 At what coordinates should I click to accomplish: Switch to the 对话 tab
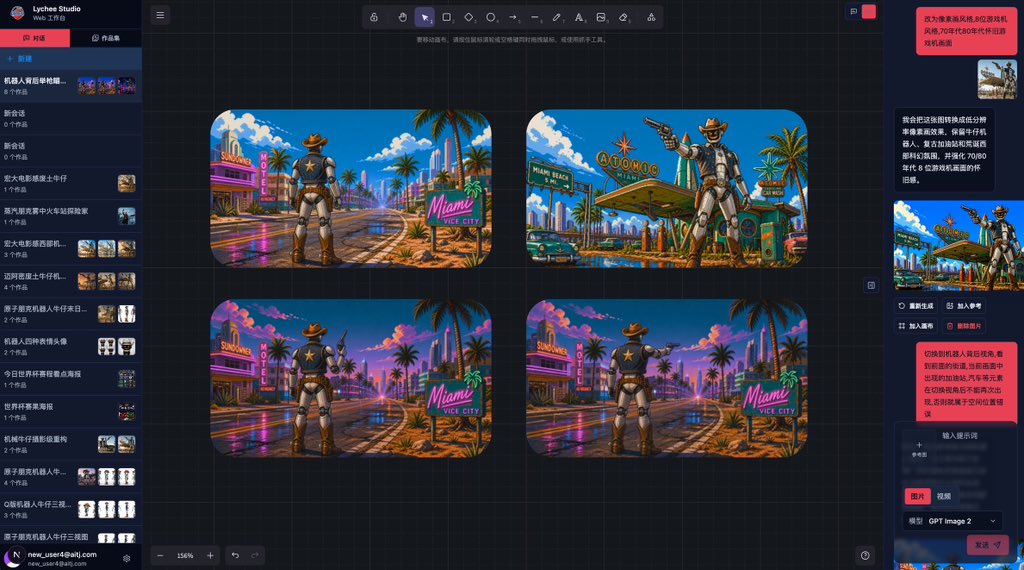pyautogui.click(x=35, y=38)
